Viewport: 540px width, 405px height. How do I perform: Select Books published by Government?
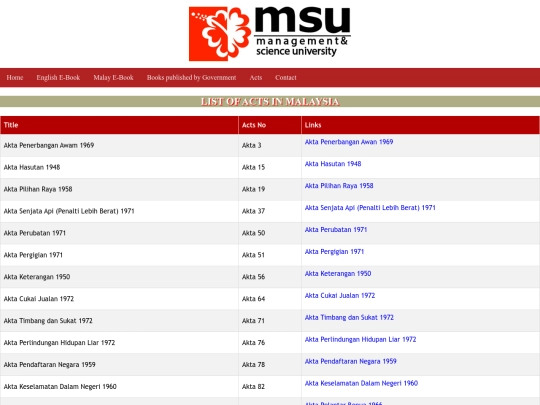[x=191, y=77]
